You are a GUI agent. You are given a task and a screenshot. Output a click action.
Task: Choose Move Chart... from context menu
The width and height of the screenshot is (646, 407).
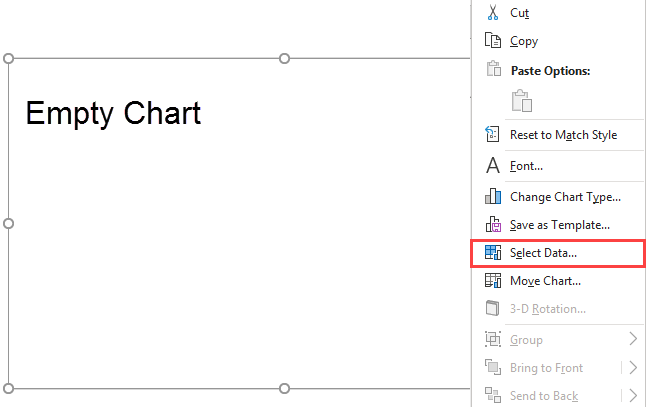coord(545,281)
